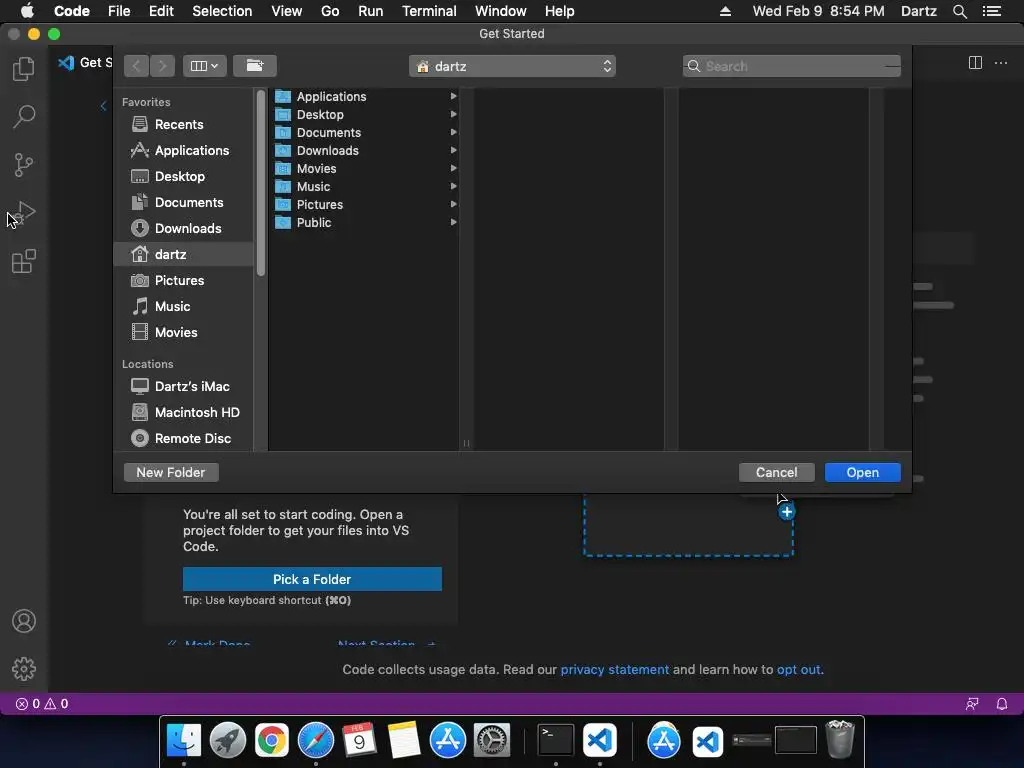Open the Manage gear icon
Image resolution: width=1024 pixels, height=768 pixels.
[x=24, y=669]
